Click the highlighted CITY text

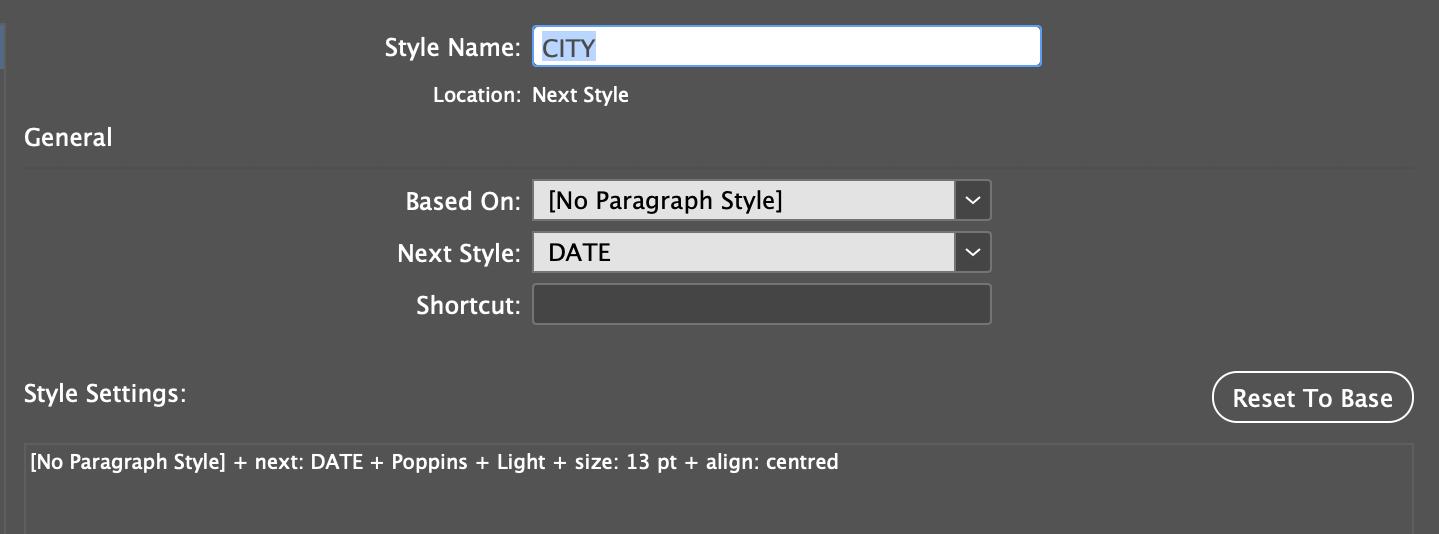[569, 47]
